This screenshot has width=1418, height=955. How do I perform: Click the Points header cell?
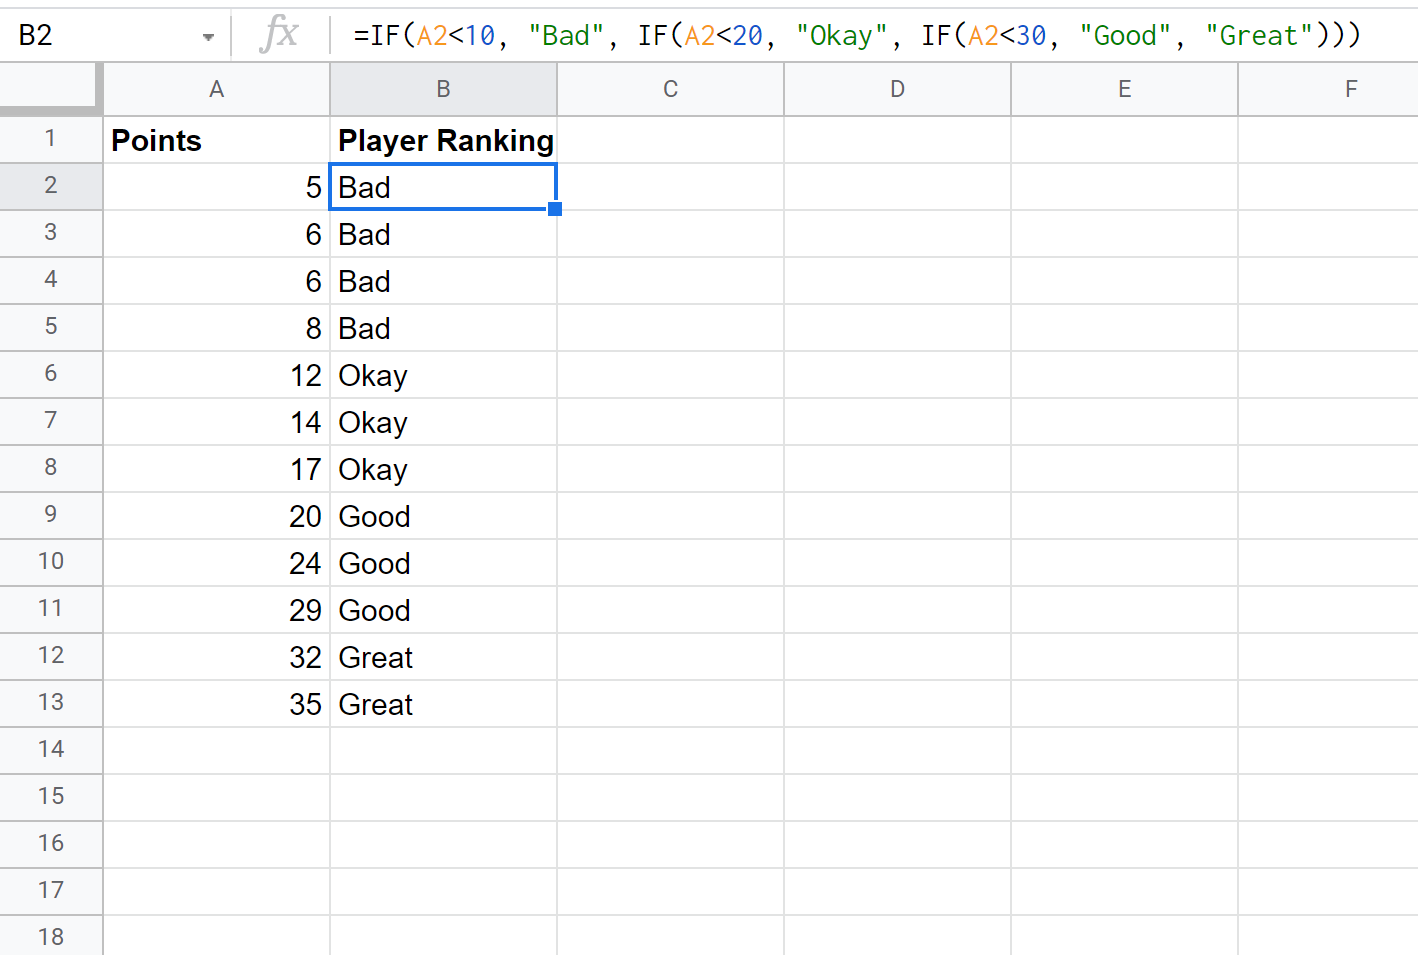point(216,140)
